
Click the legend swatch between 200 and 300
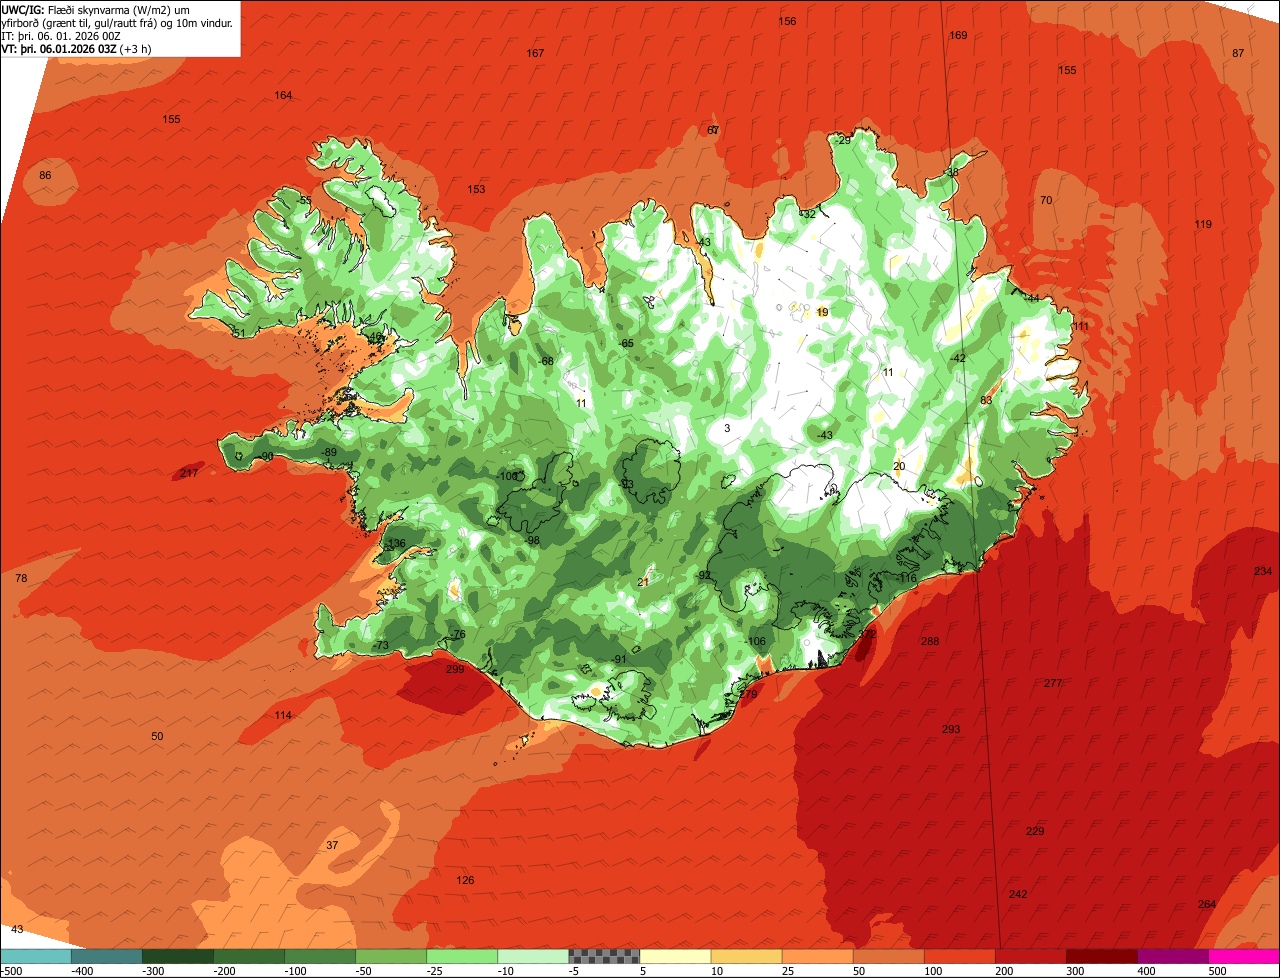1030,956
